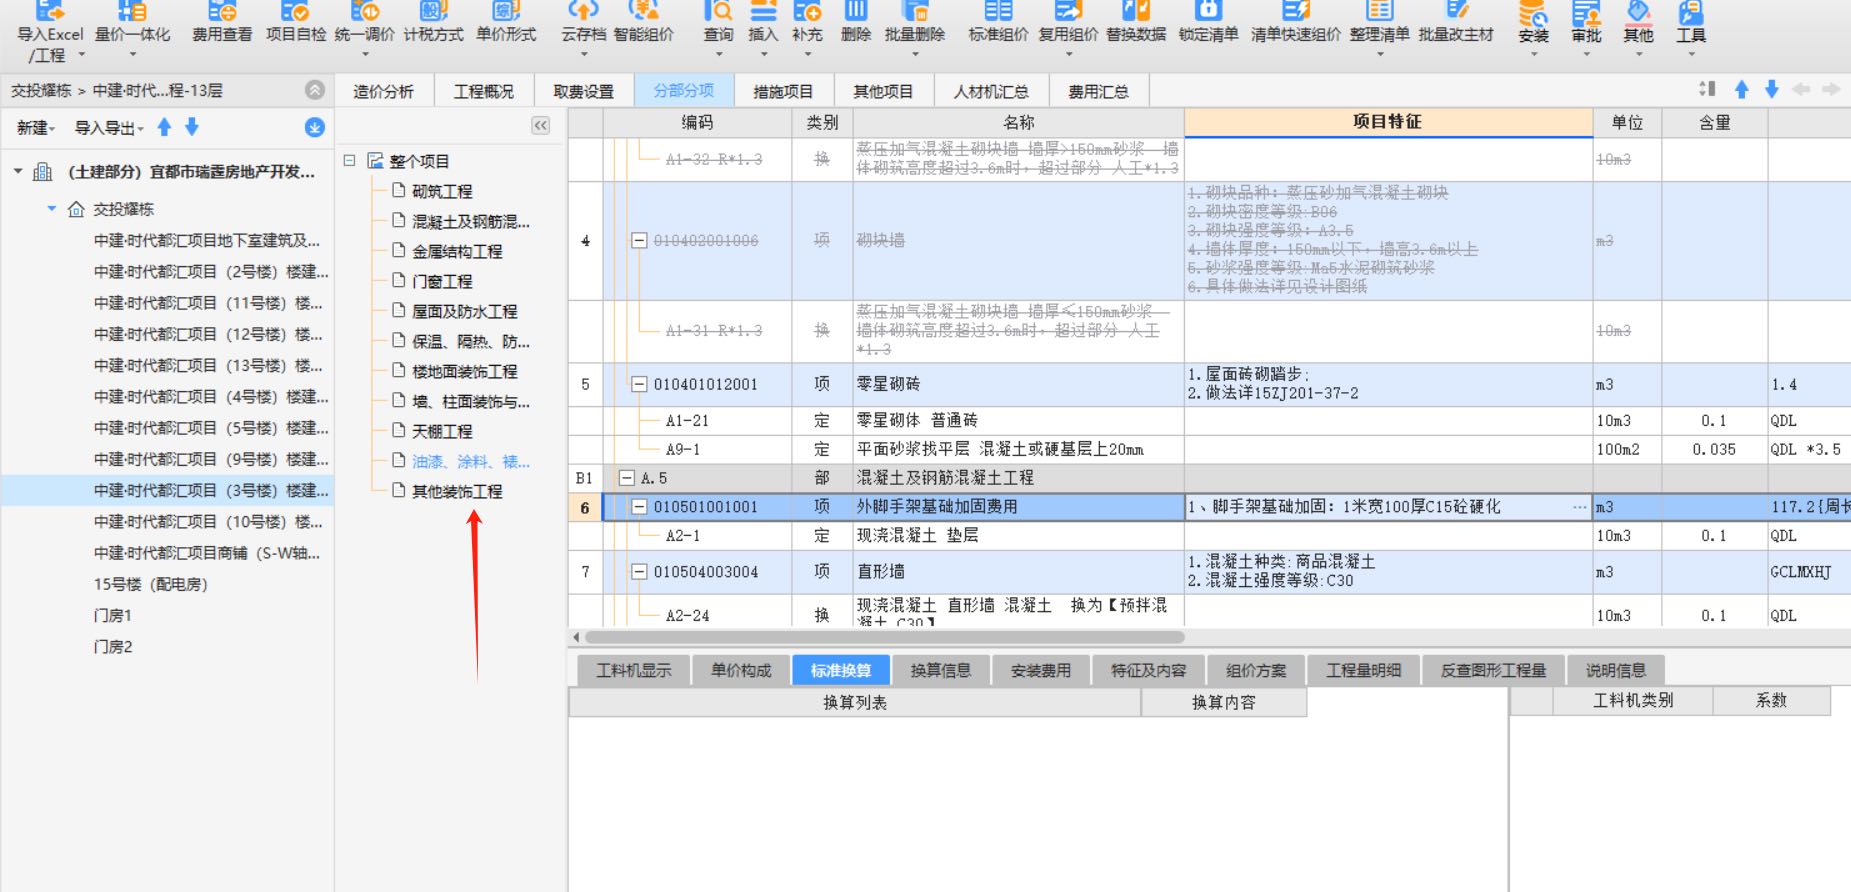Screen dimensions: 1851x892
Task: Collapse the section tree using the « button
Action: click(x=540, y=125)
